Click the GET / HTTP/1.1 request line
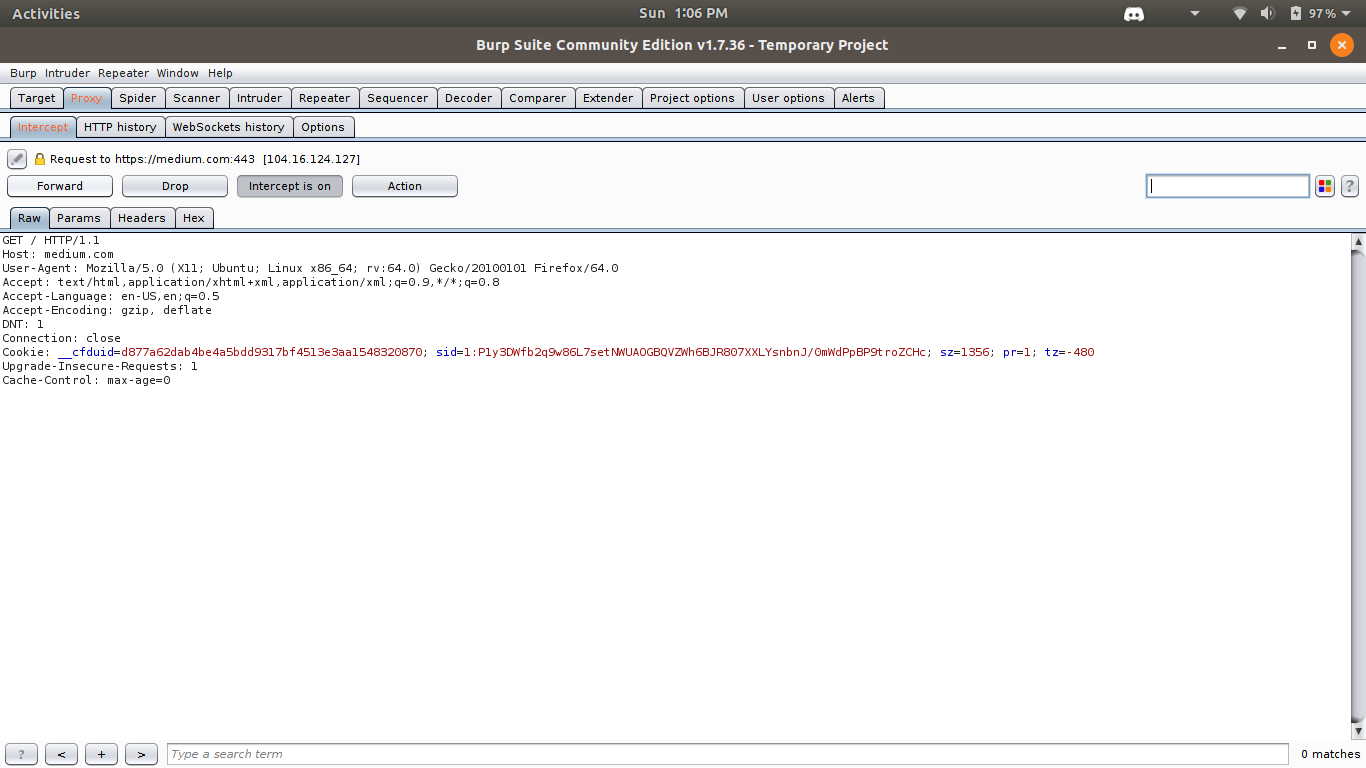The width and height of the screenshot is (1366, 768). pyautogui.click(x=51, y=240)
